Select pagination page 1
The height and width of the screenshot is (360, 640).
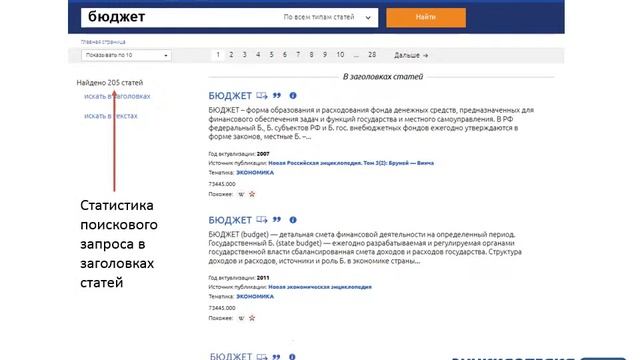point(218,55)
